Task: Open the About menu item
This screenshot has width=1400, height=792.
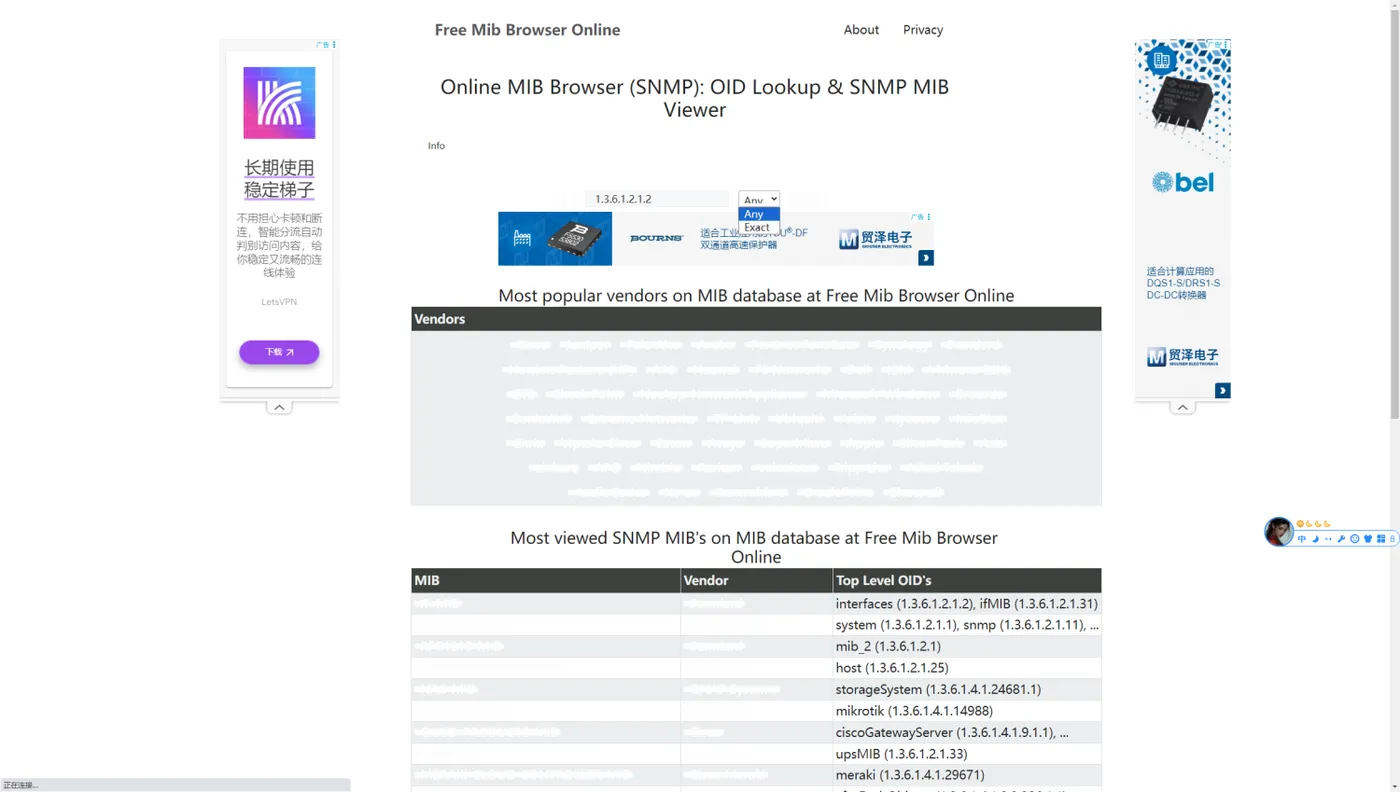Action: click(x=861, y=30)
